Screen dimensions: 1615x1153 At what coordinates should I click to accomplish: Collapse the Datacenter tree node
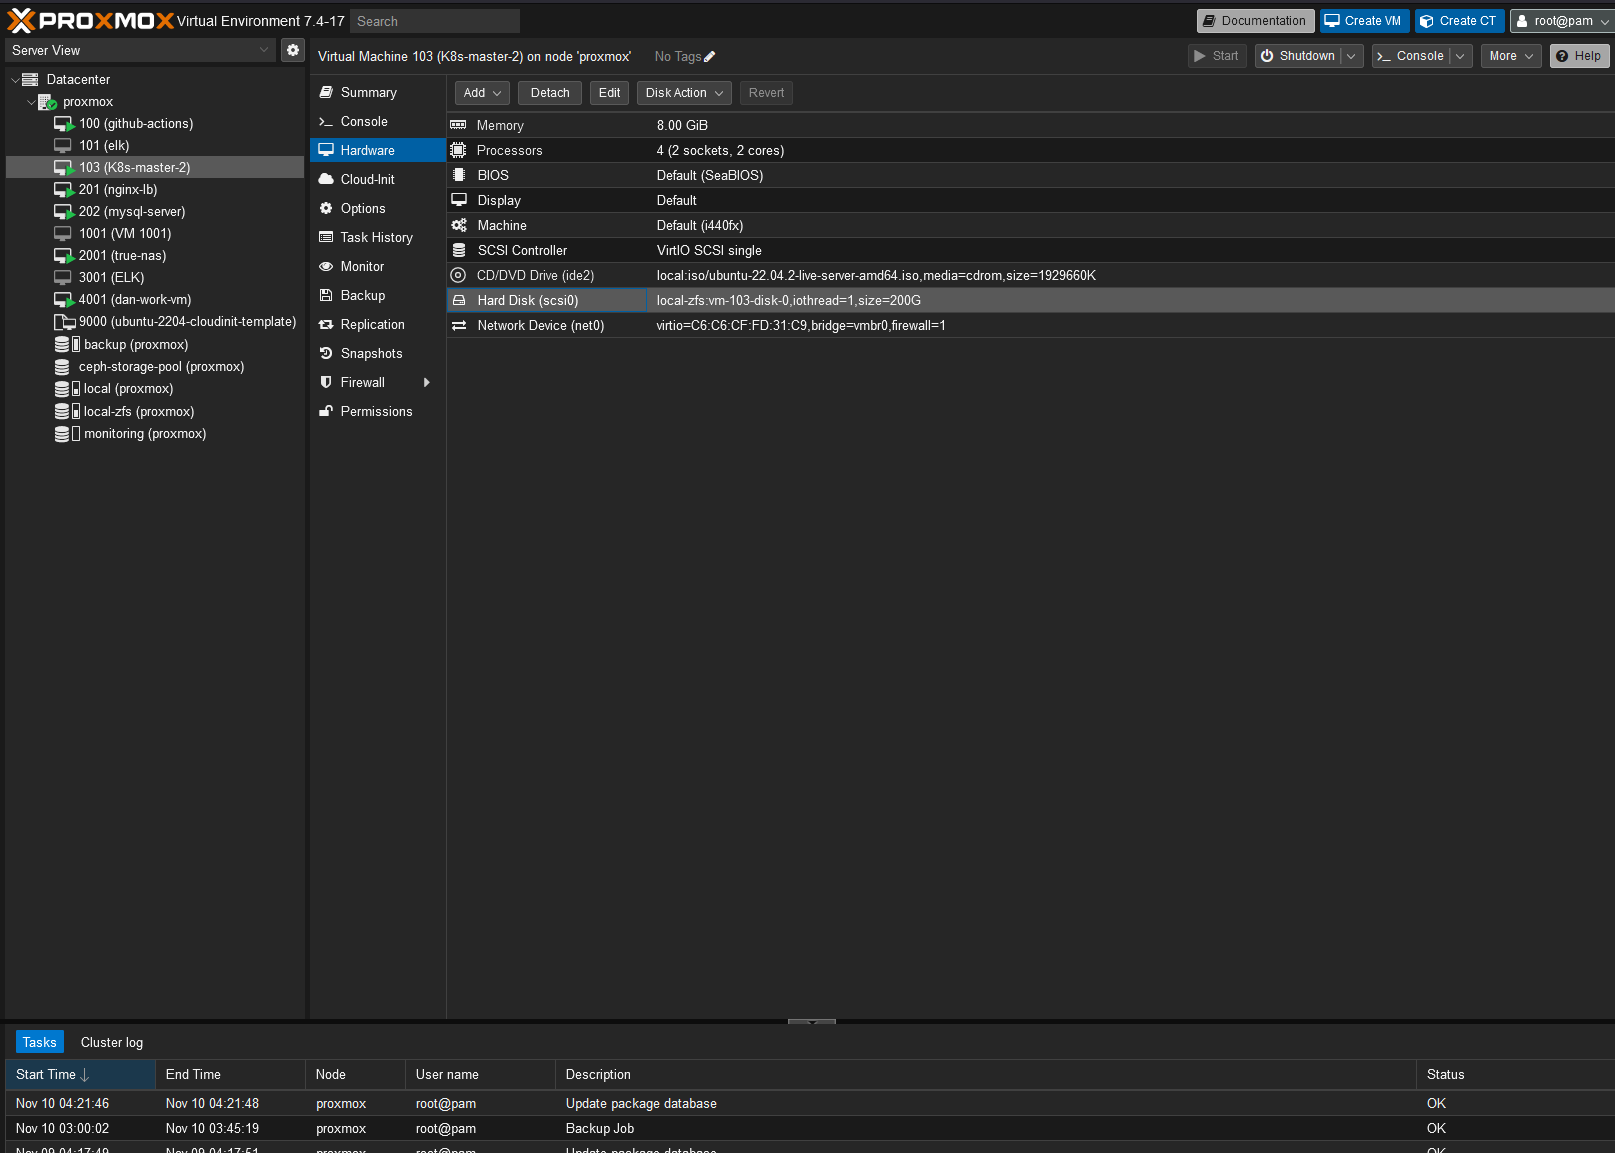[15, 79]
